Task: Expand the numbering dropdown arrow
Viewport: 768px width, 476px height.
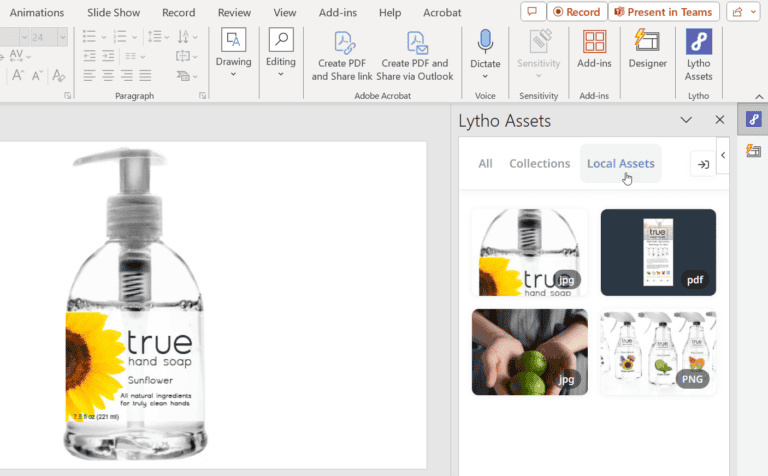Action: tap(134, 37)
